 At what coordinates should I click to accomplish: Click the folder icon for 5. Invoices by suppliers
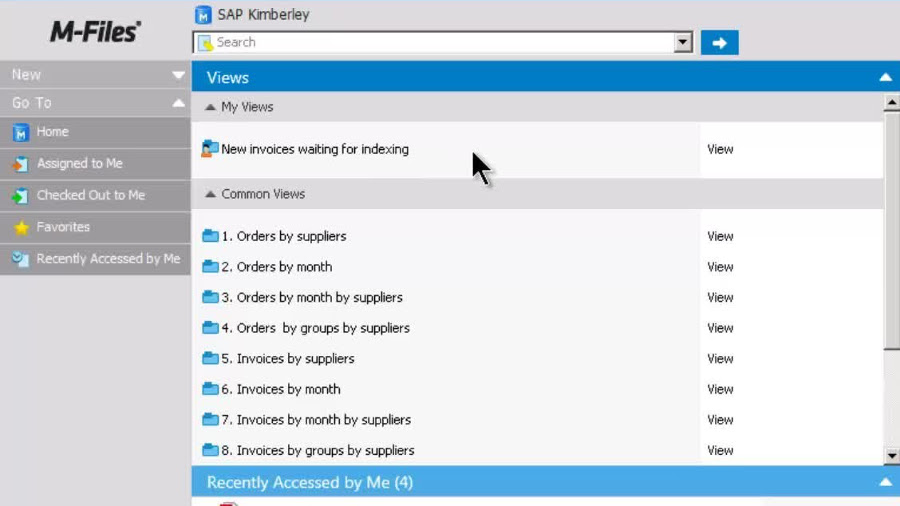210,358
